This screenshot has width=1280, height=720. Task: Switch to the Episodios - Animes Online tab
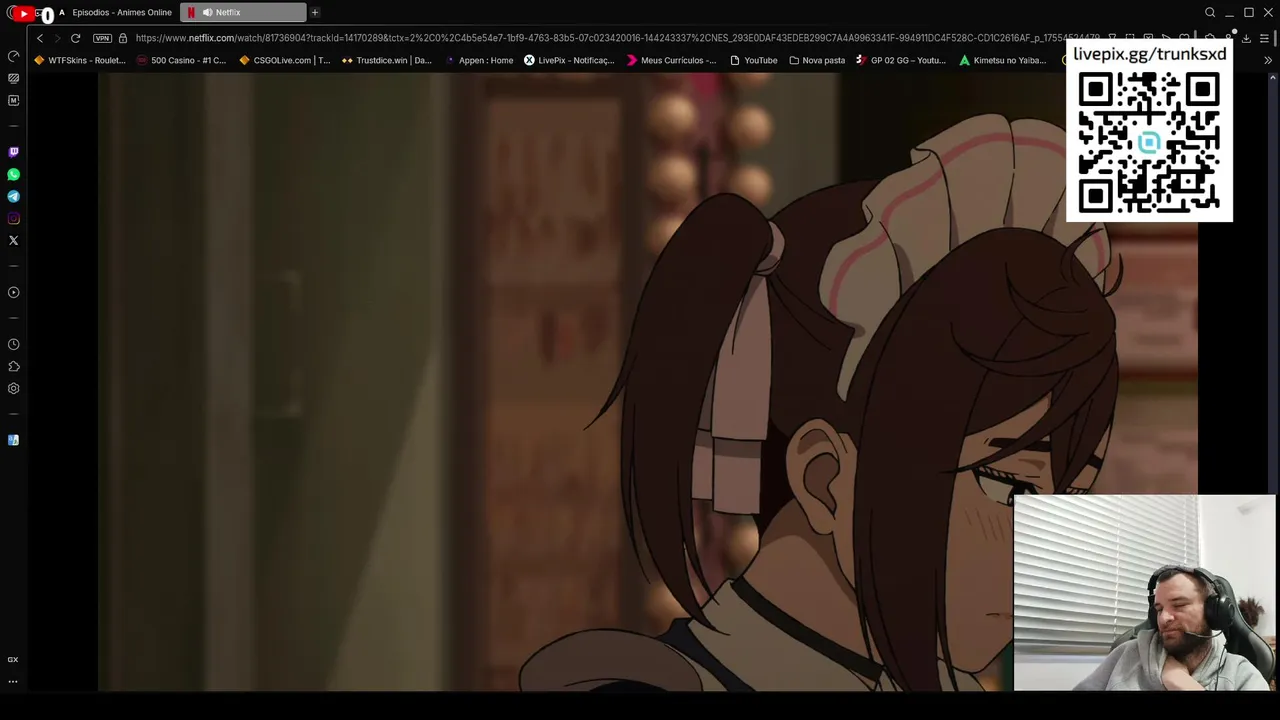click(114, 12)
